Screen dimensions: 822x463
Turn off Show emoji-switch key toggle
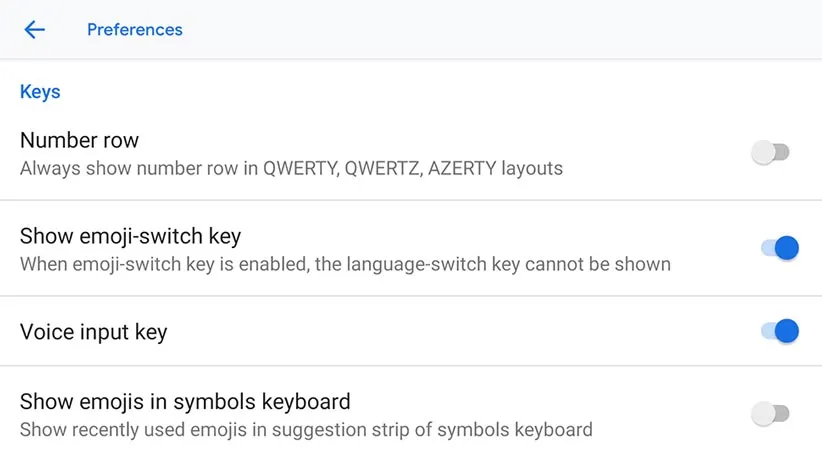click(x=779, y=248)
